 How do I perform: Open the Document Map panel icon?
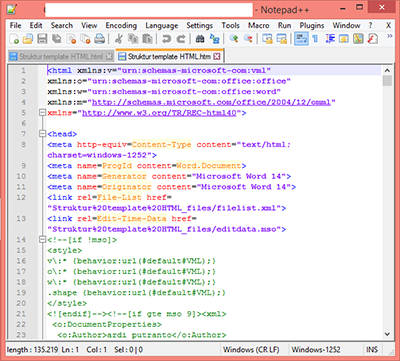tap(358, 39)
